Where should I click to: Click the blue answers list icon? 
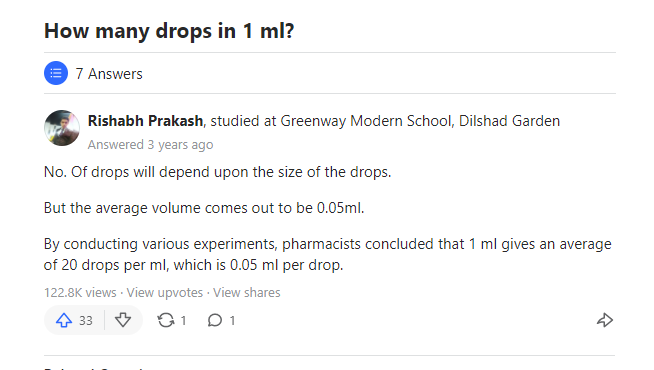(x=56, y=73)
